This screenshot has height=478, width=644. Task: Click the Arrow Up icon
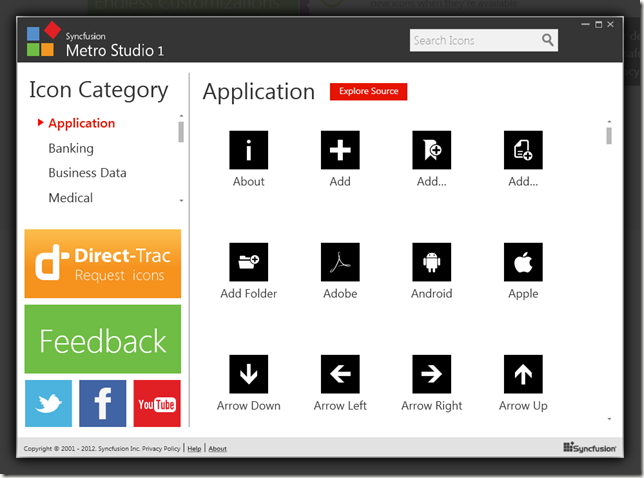pos(523,374)
